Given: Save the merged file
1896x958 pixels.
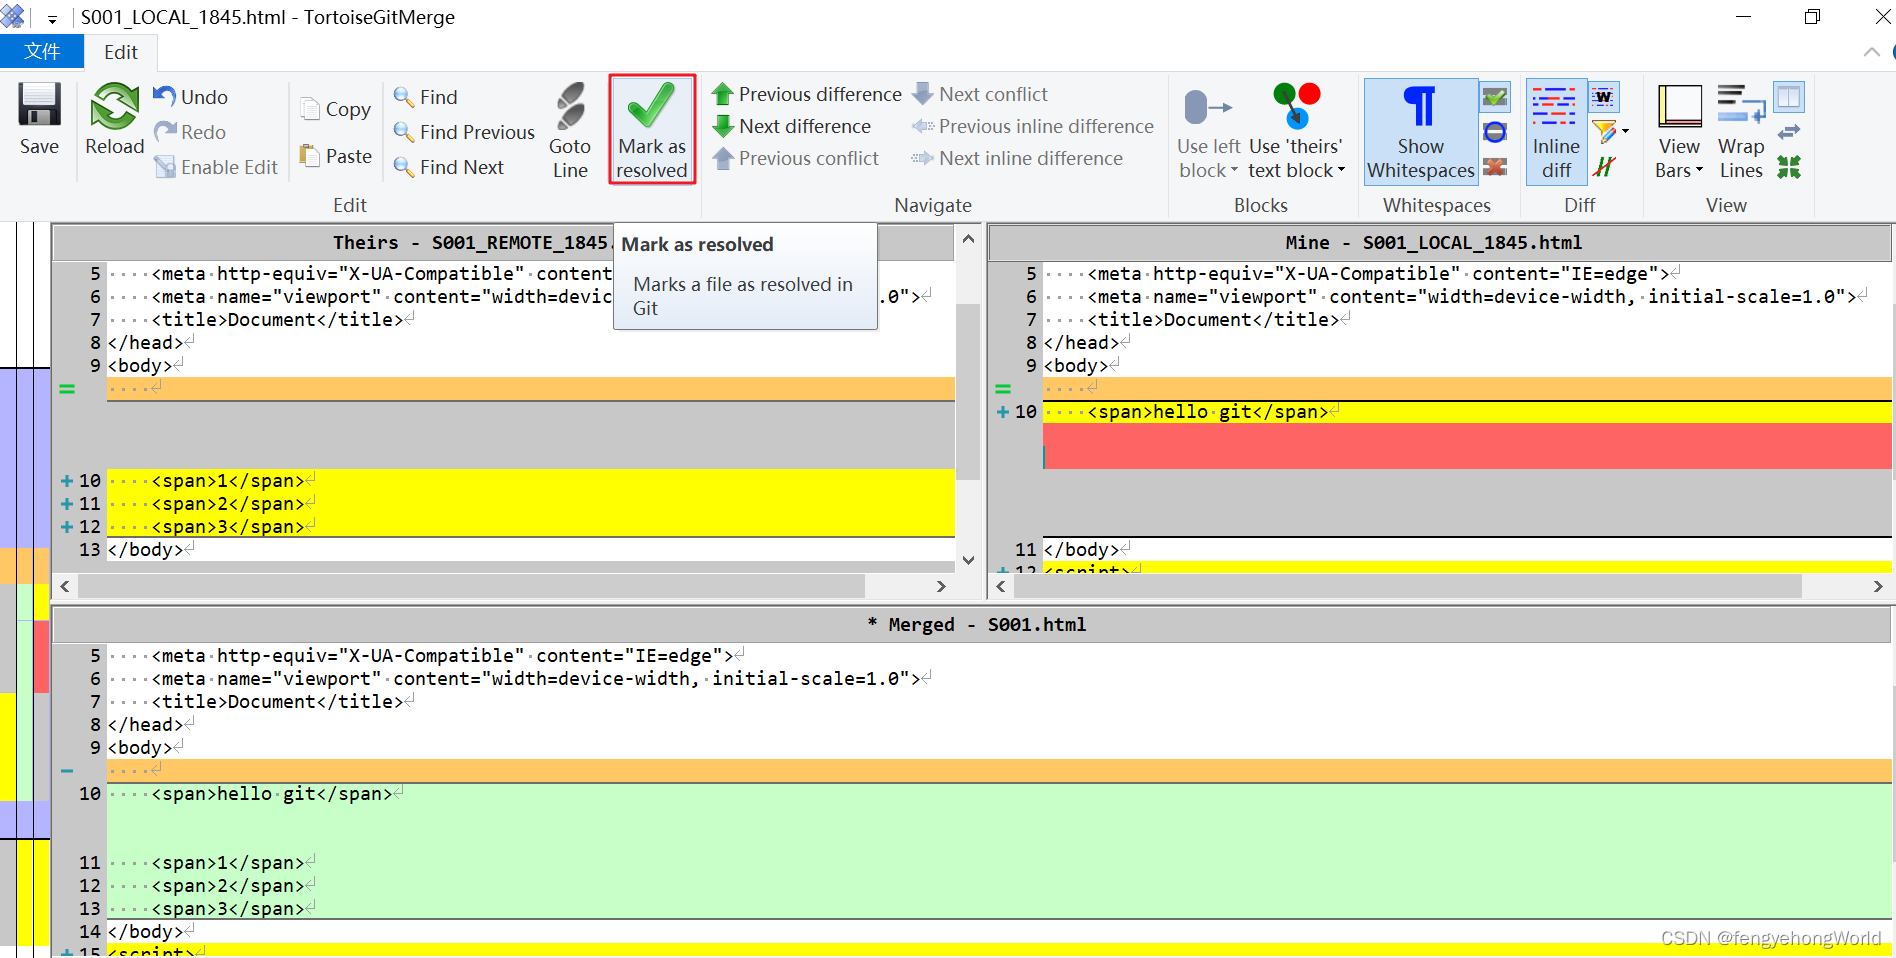Looking at the screenshot, I should 39,120.
